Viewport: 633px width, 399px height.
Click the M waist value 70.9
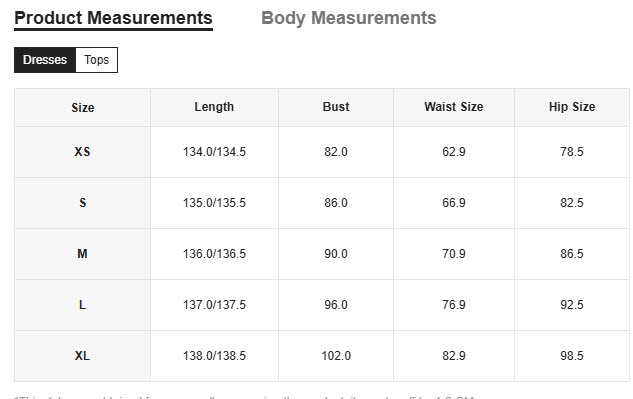(454, 254)
